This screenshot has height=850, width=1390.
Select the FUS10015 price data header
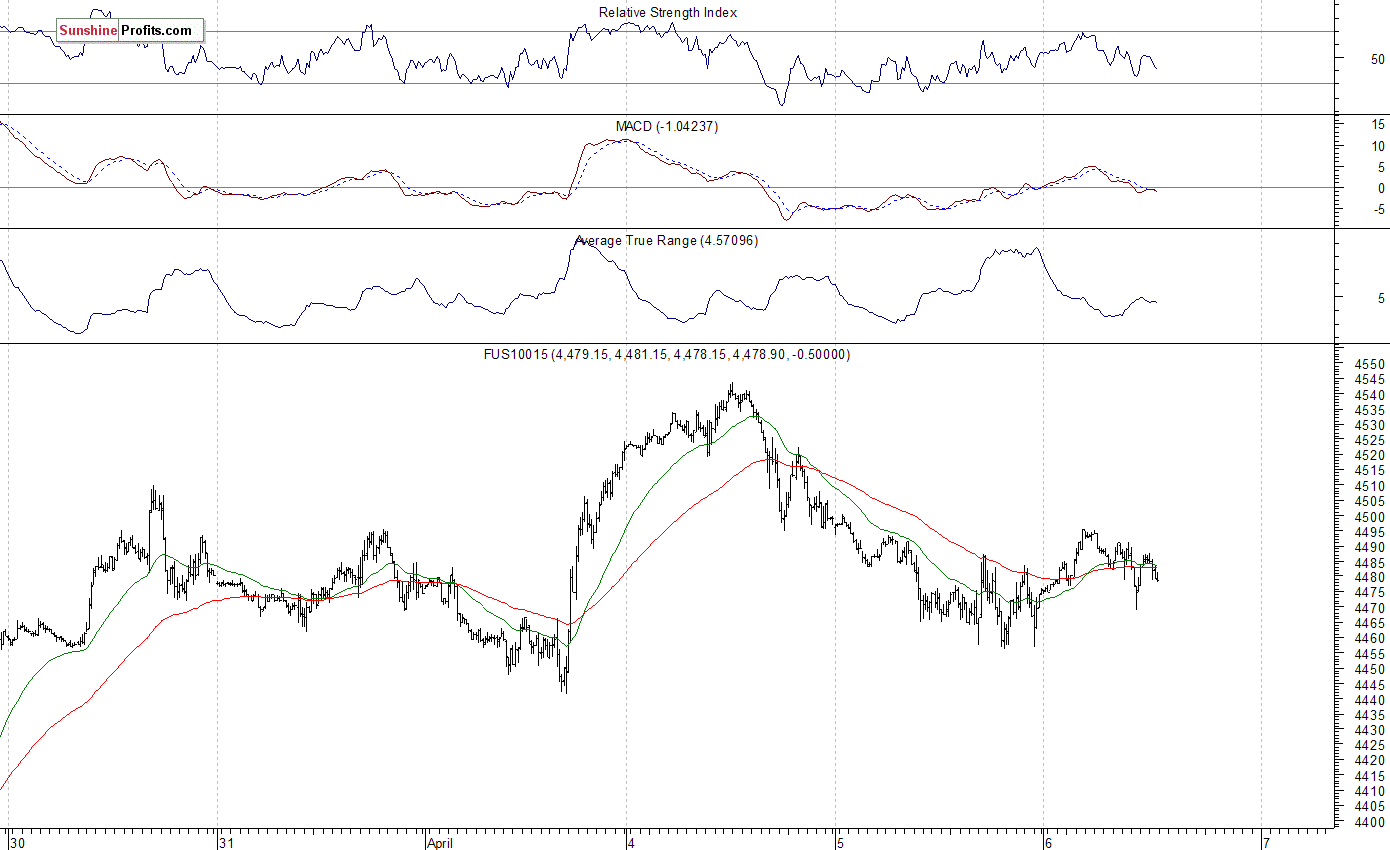[x=667, y=354]
